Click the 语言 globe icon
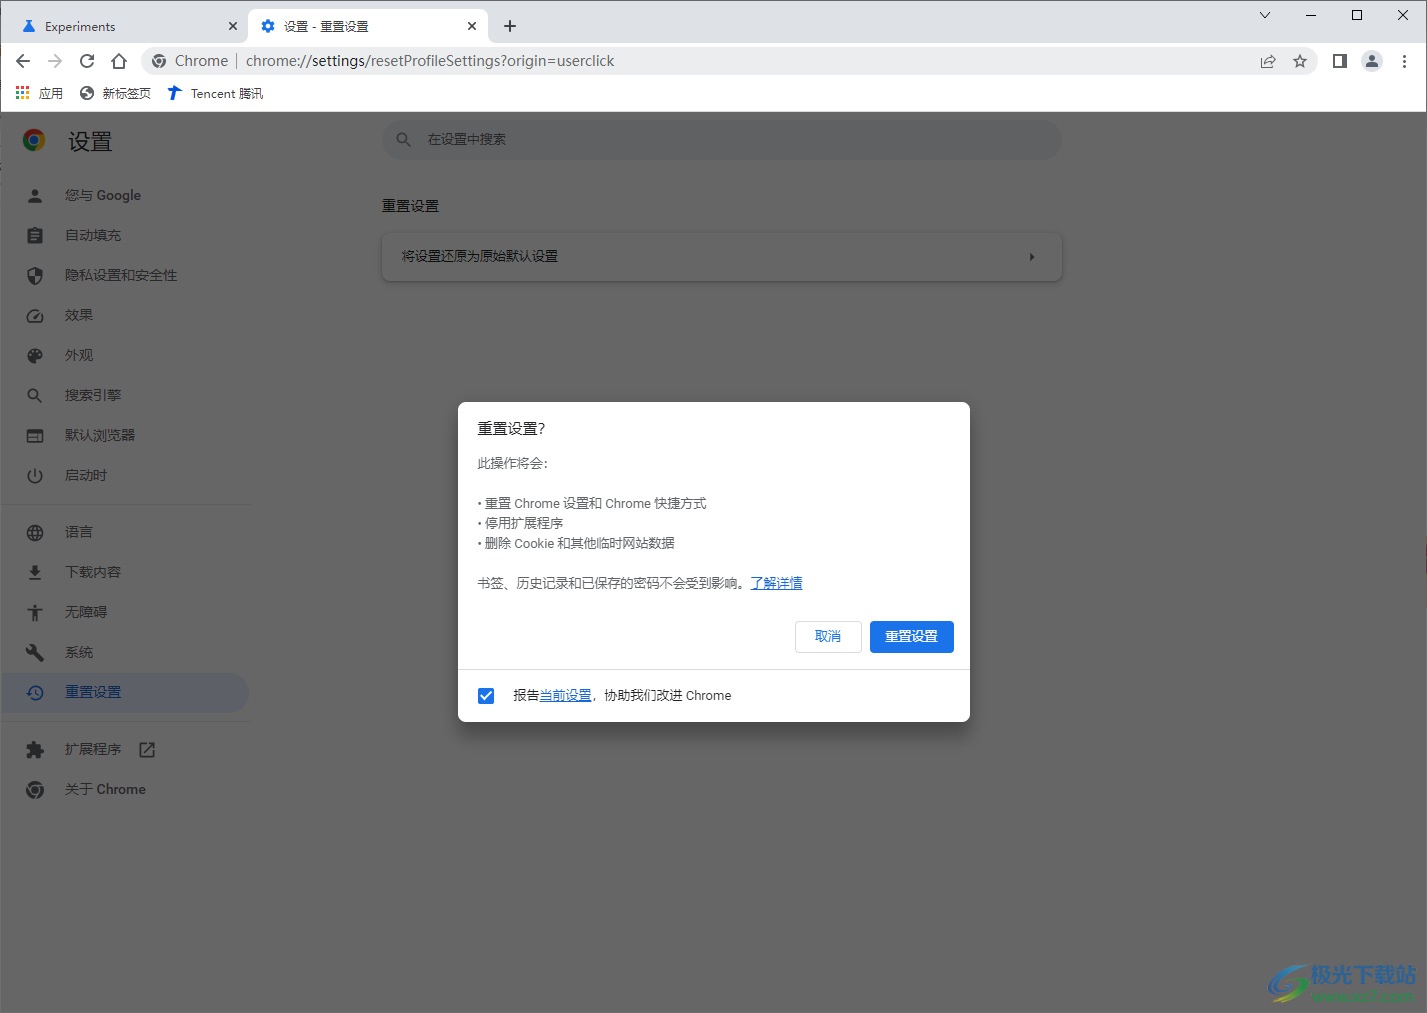Screen dimensions: 1427x1013 point(35,532)
